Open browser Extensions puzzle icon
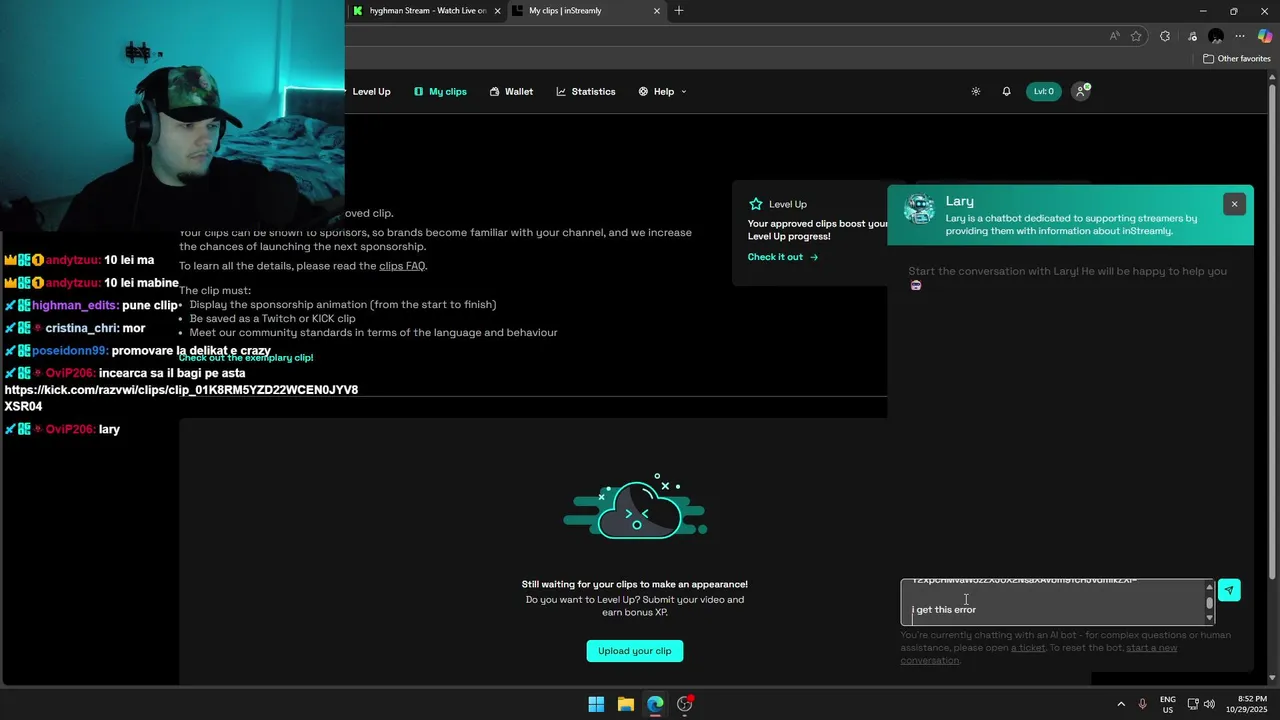The height and width of the screenshot is (720, 1280). (1165, 36)
